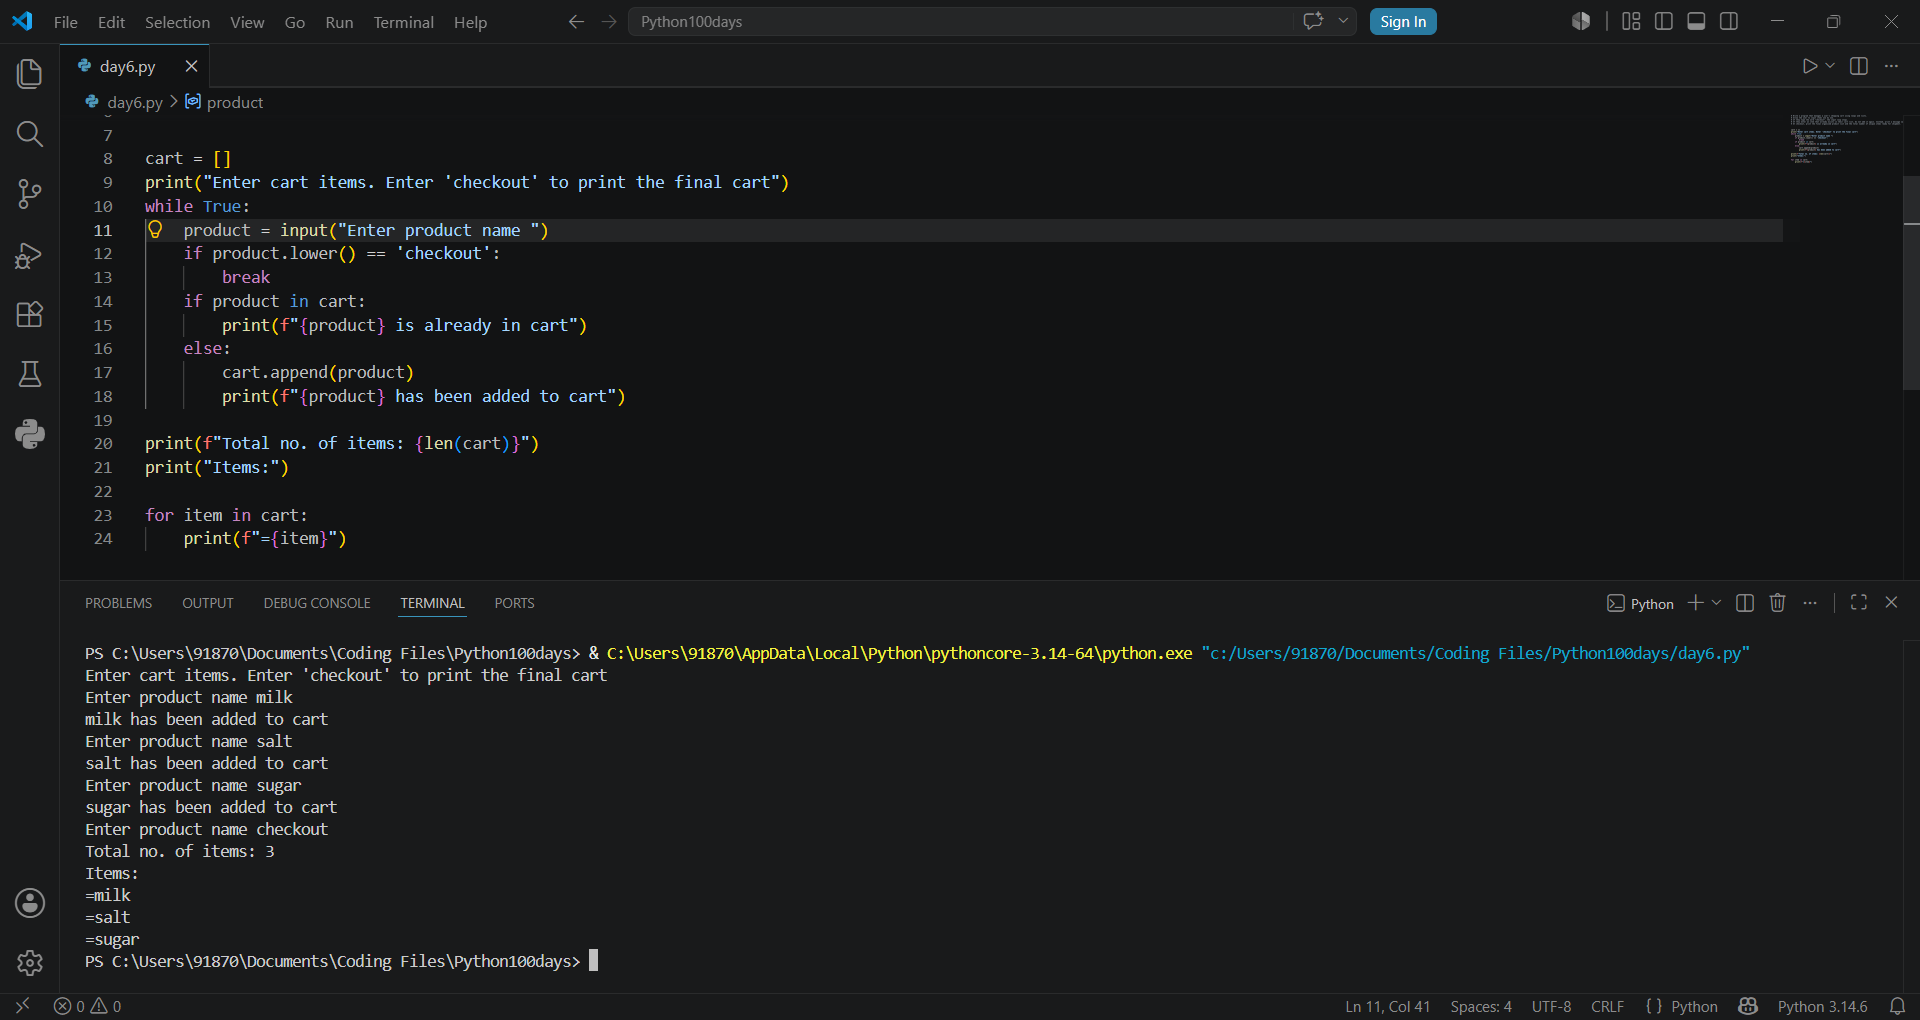
Task: Click Ln 11, Col 41 in status bar
Action: pos(1388,1006)
